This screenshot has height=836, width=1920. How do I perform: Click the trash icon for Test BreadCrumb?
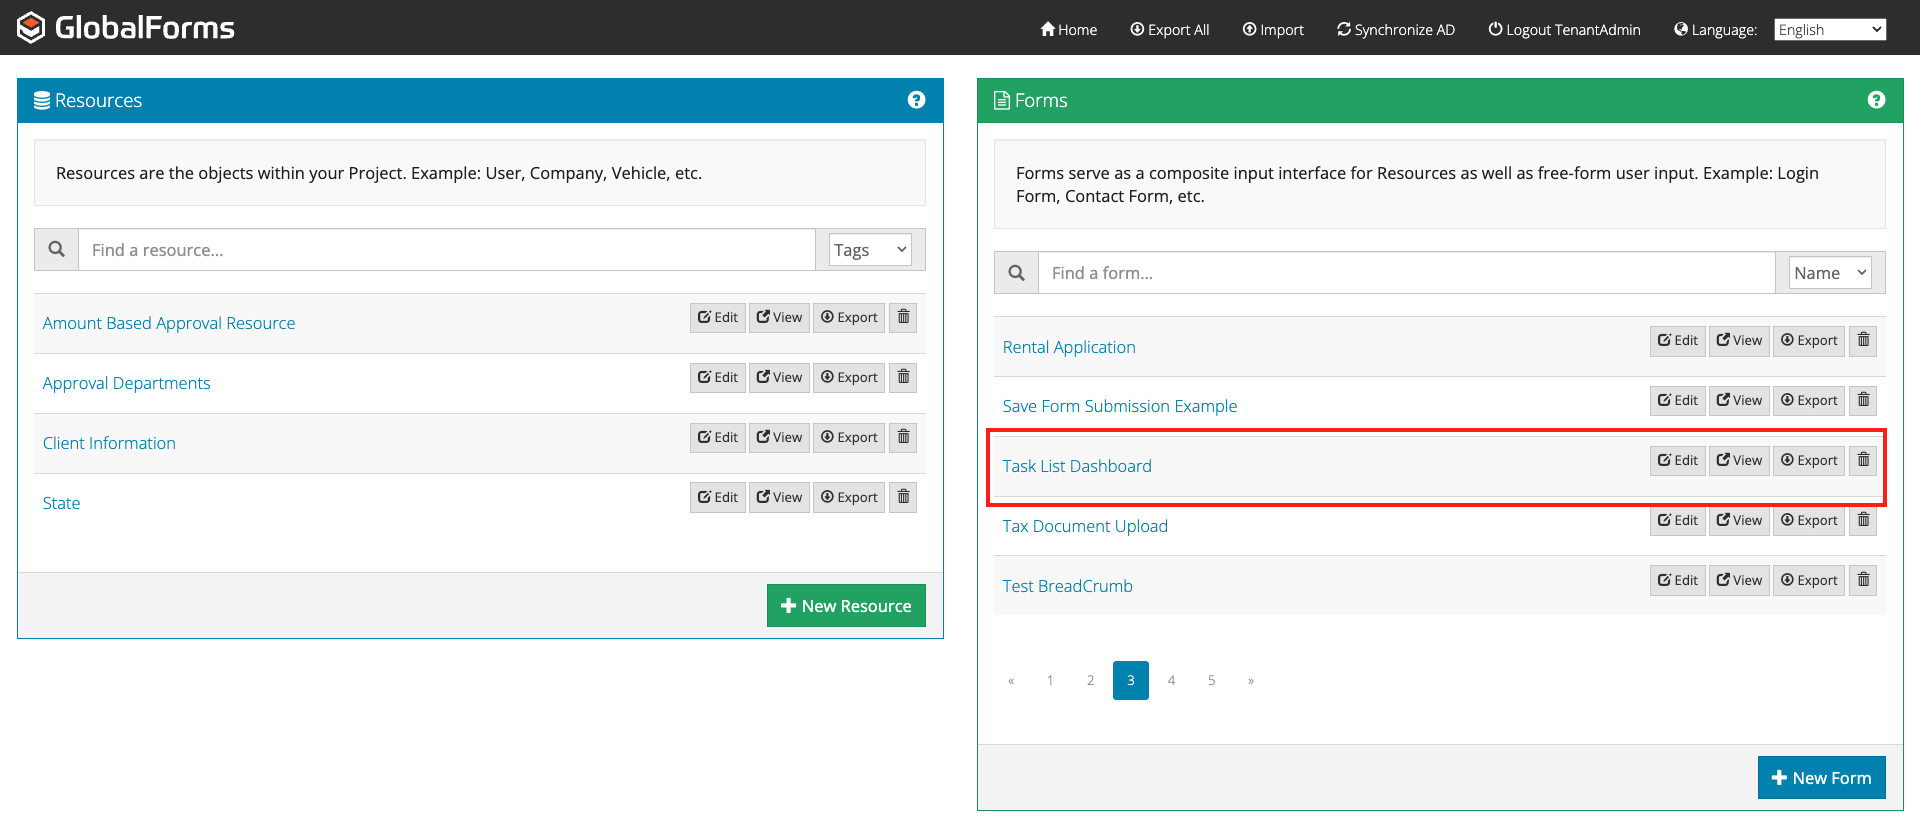(1863, 580)
